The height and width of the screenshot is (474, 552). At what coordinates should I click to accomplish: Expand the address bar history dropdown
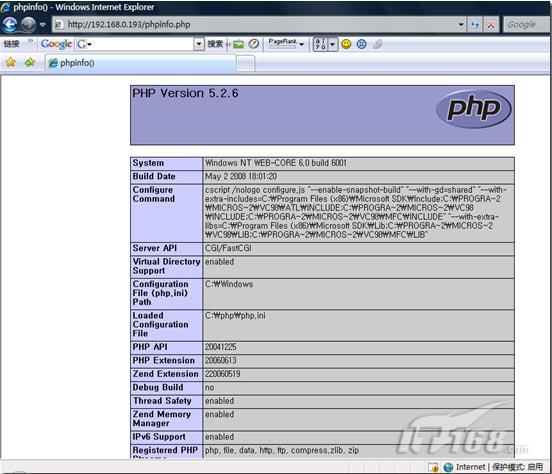461,25
